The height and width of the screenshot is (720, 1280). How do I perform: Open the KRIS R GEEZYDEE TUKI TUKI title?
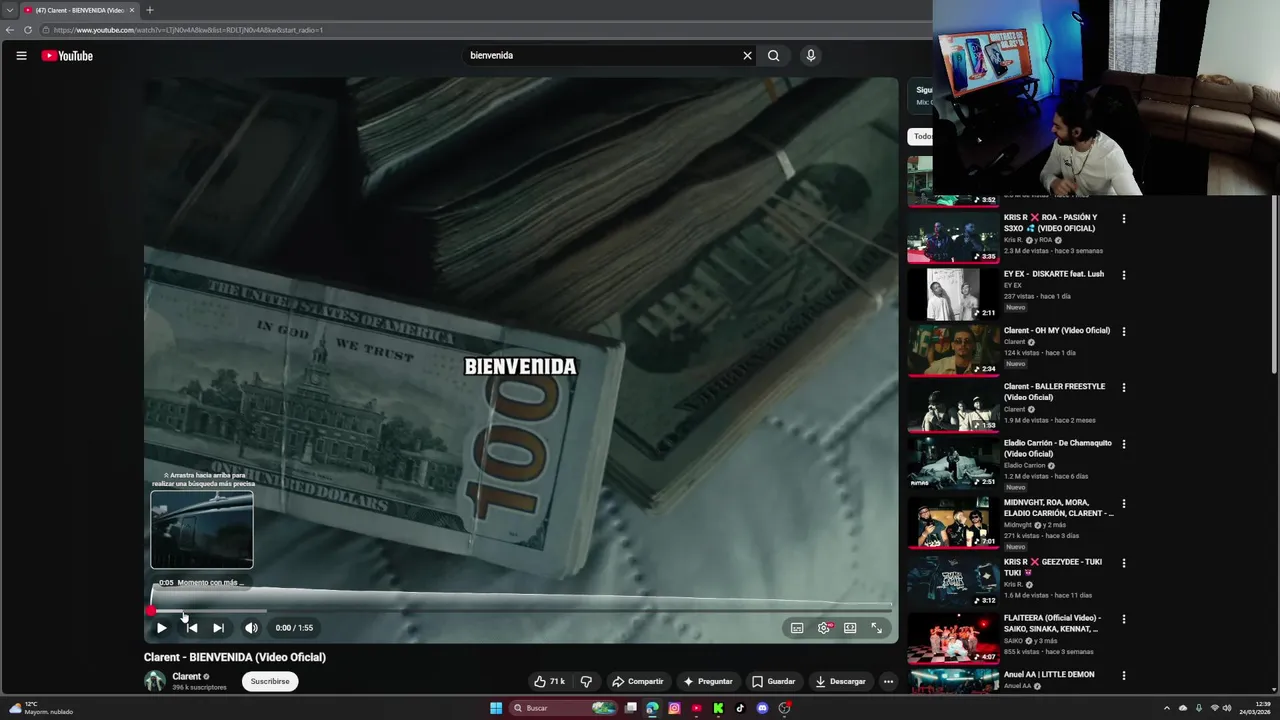(x=1052, y=567)
